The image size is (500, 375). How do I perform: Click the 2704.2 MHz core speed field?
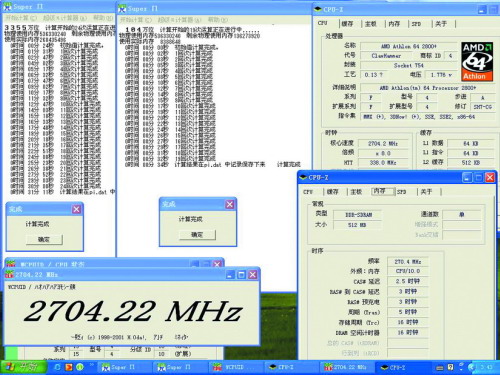(383, 144)
